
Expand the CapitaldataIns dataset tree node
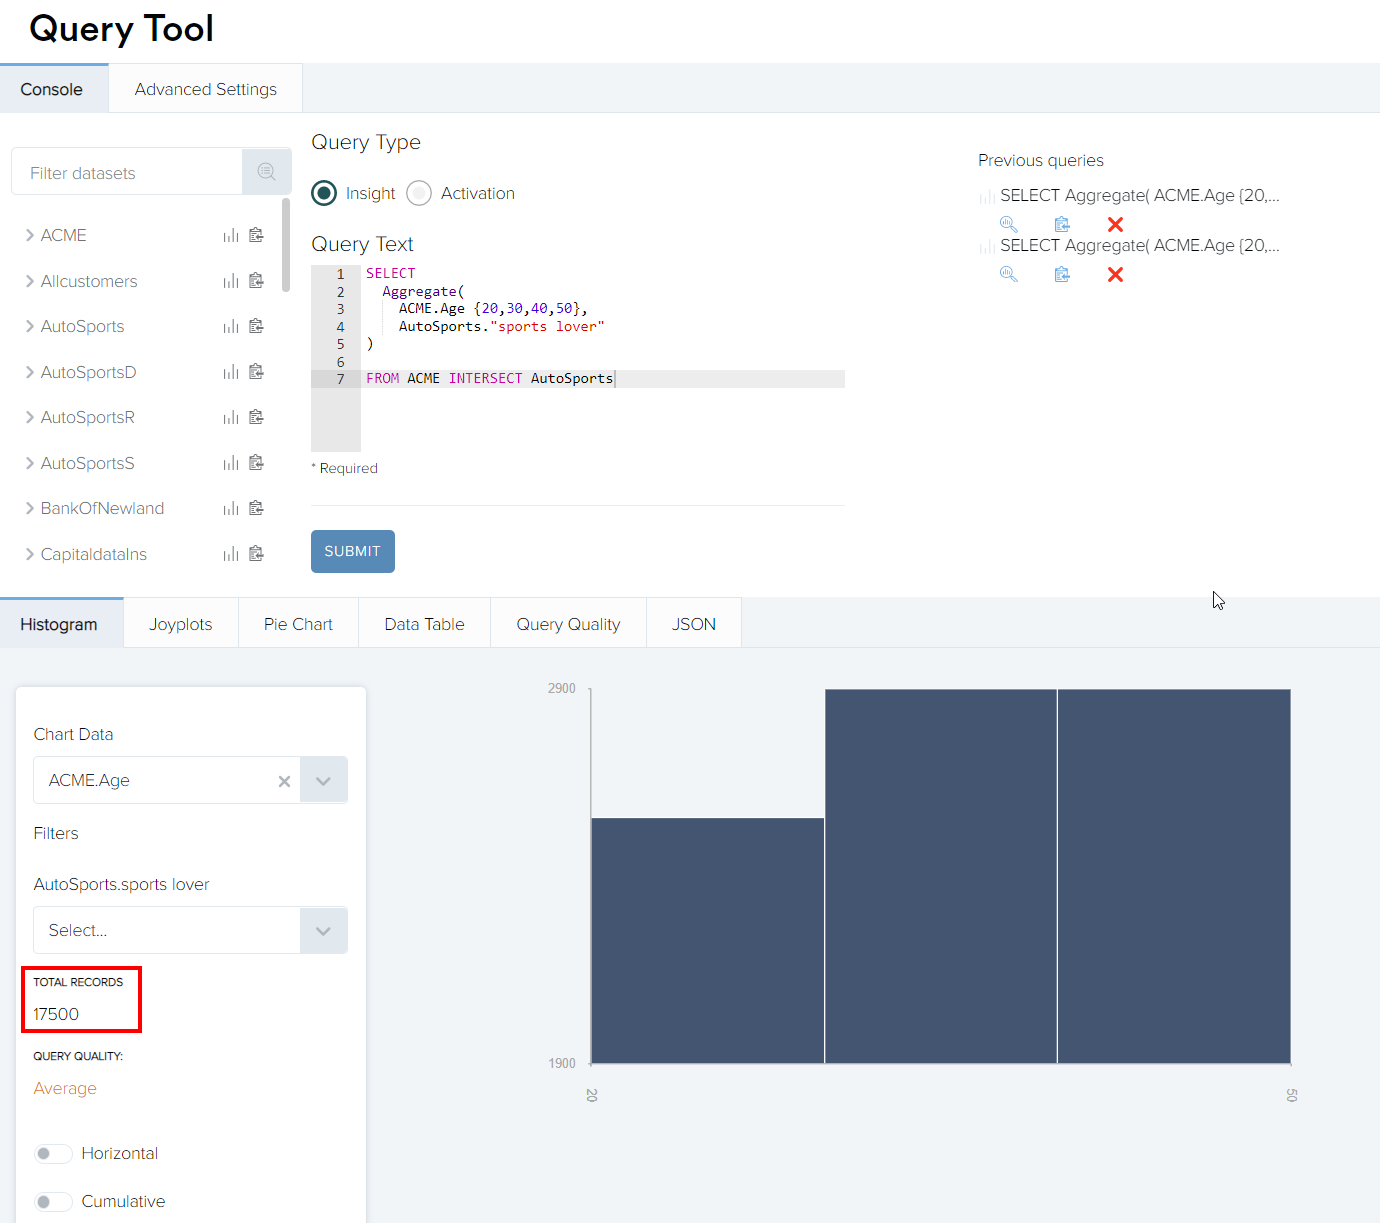[x=30, y=554]
